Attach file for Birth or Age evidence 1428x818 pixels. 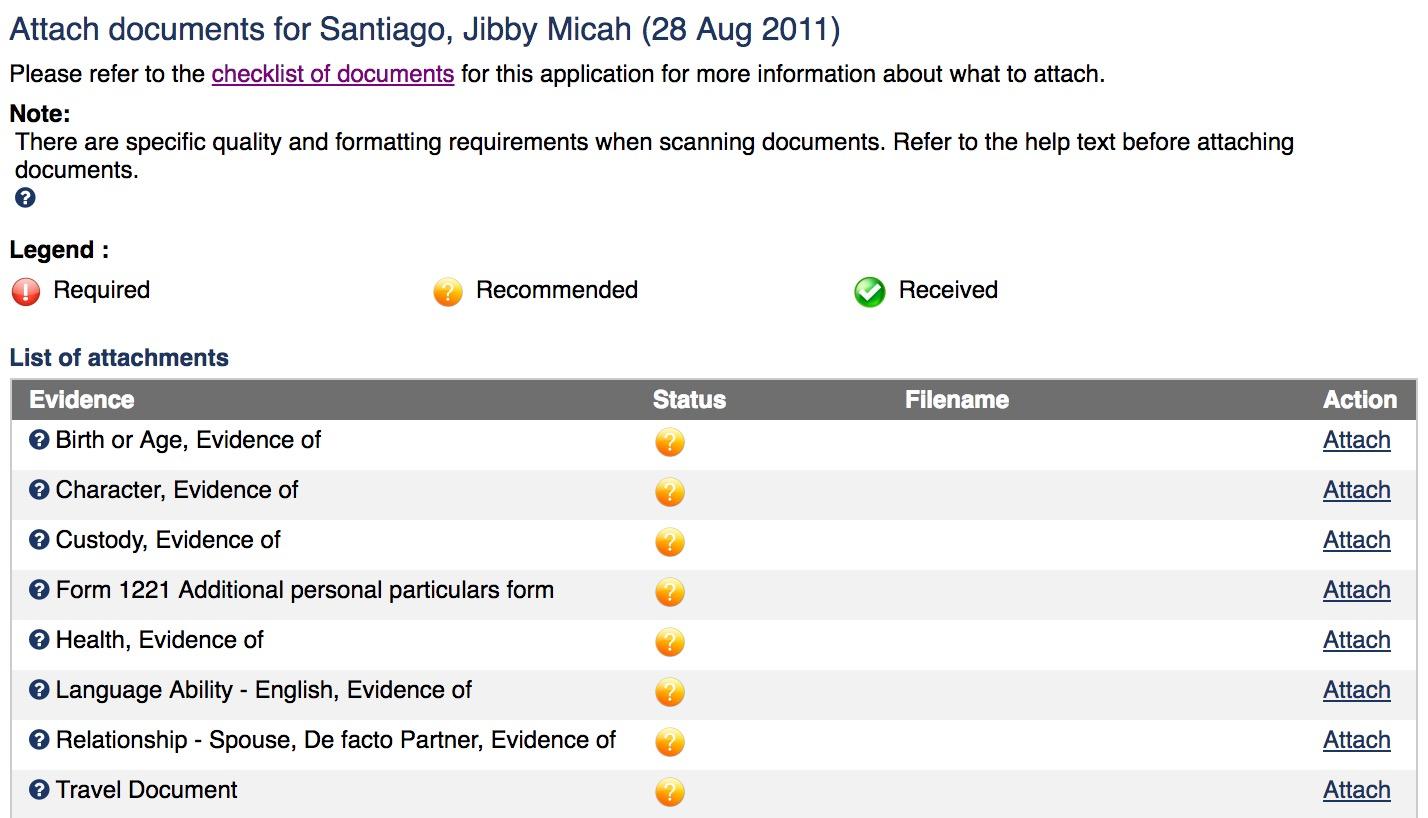1356,440
